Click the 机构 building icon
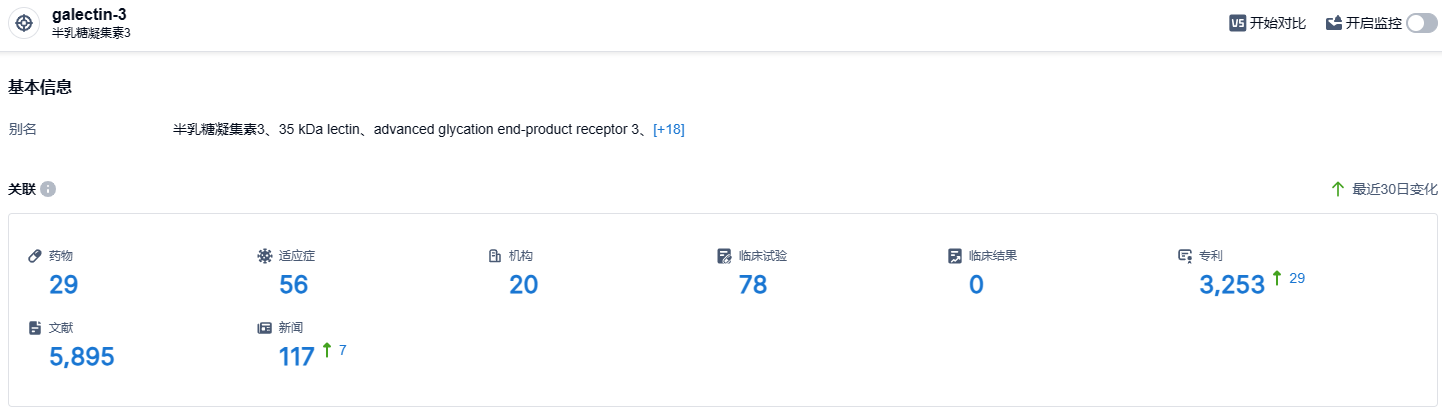1442x412 pixels. [x=495, y=256]
